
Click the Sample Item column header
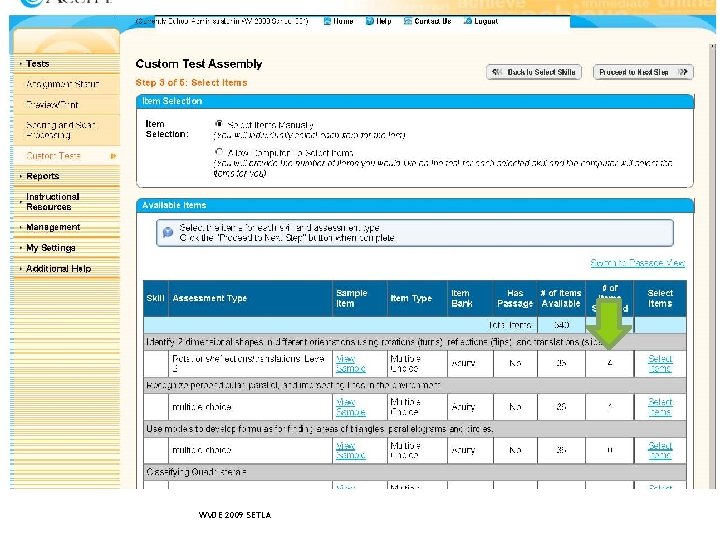coord(360,298)
